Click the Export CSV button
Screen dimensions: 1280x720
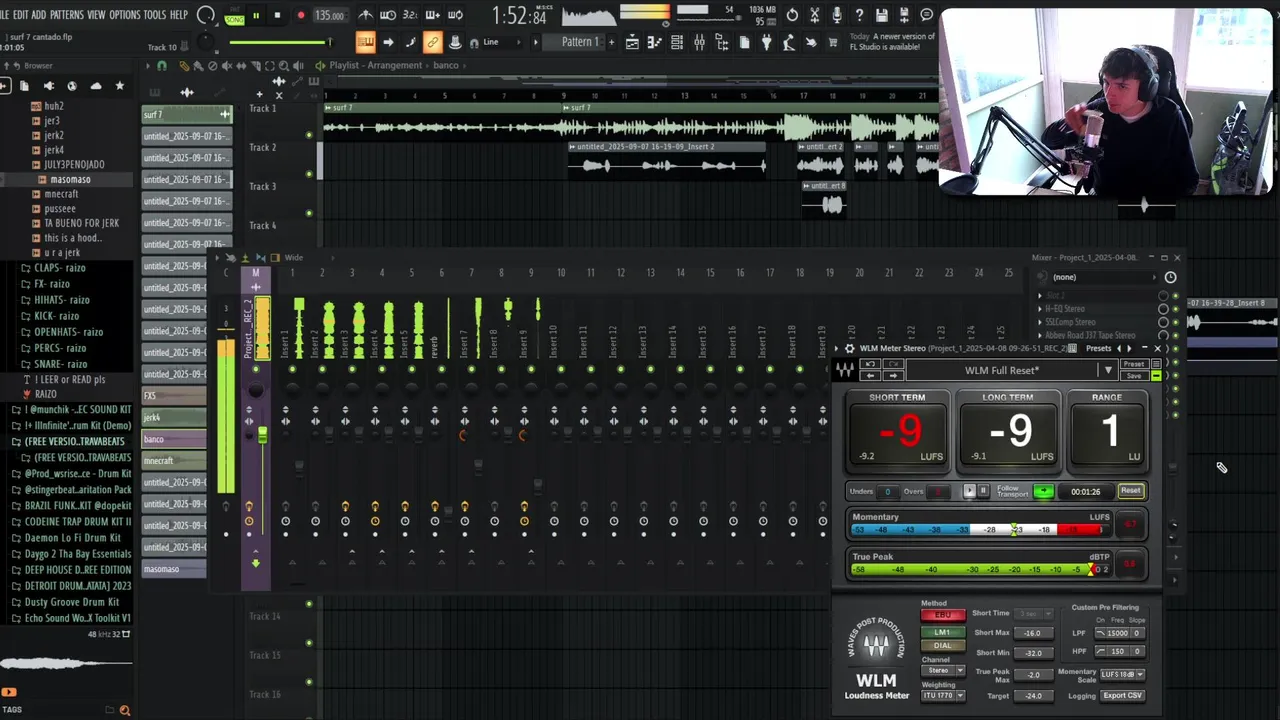point(1122,696)
